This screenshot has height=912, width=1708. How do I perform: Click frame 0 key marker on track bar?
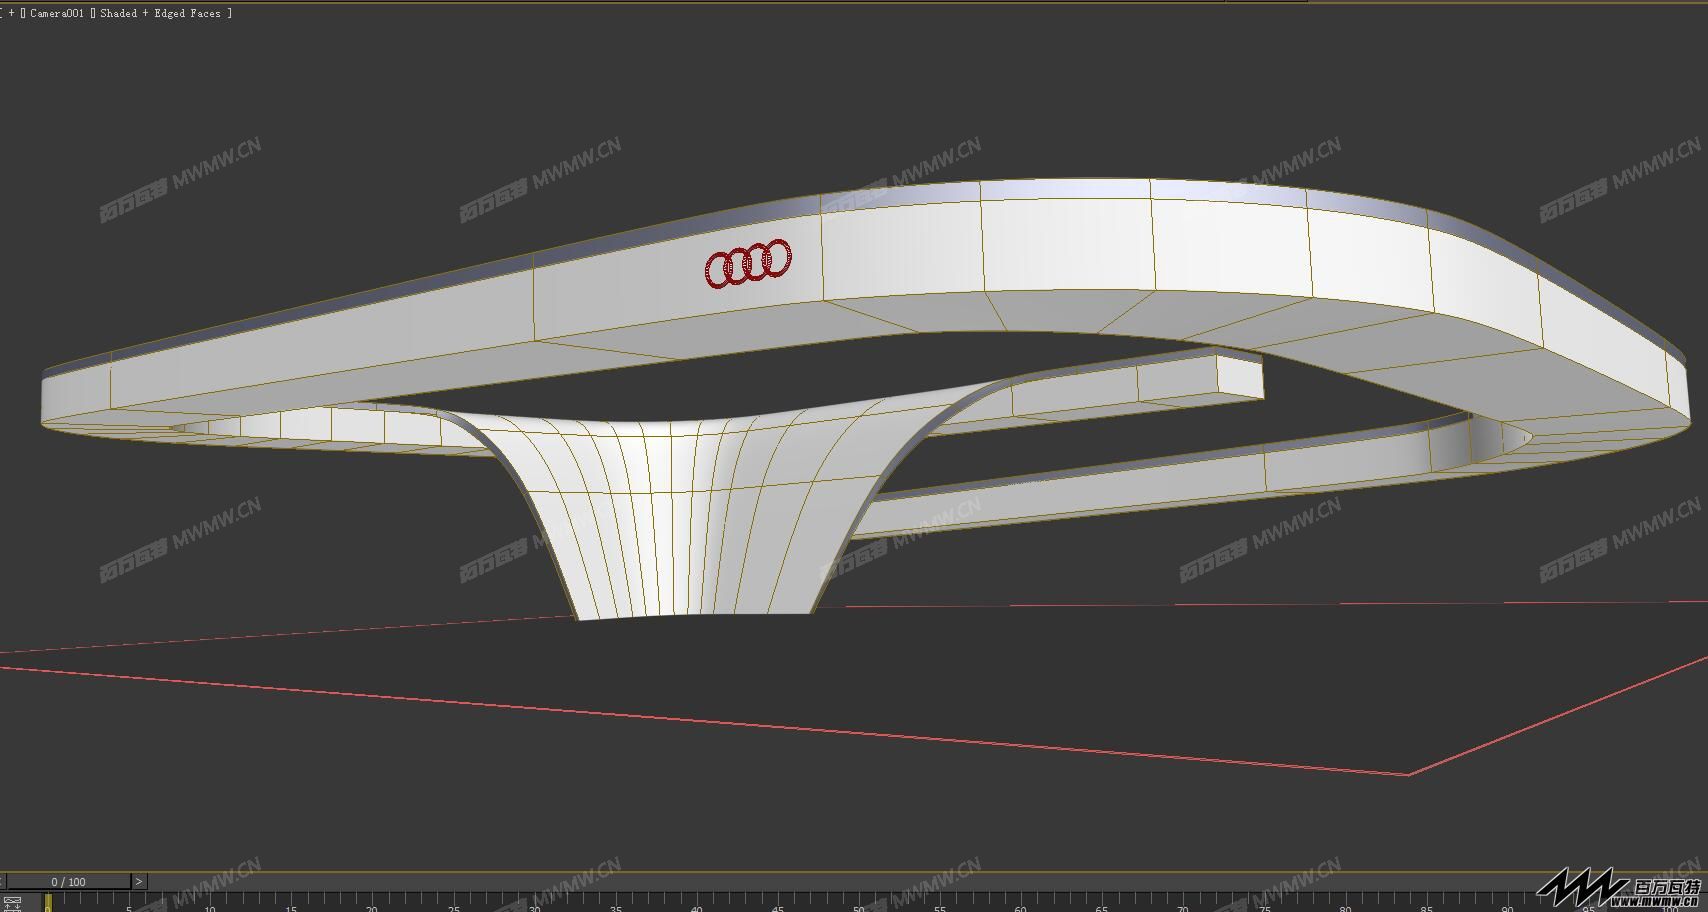pos(47,903)
